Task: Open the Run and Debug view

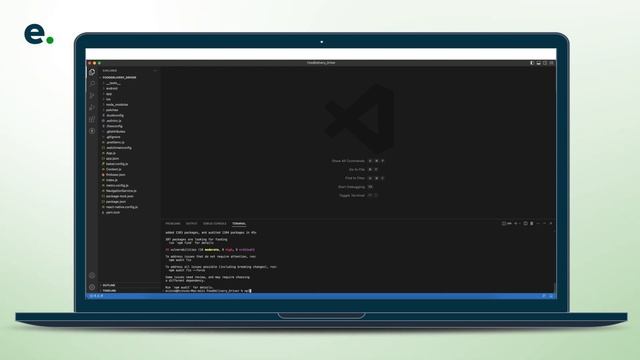Action: (x=92, y=107)
